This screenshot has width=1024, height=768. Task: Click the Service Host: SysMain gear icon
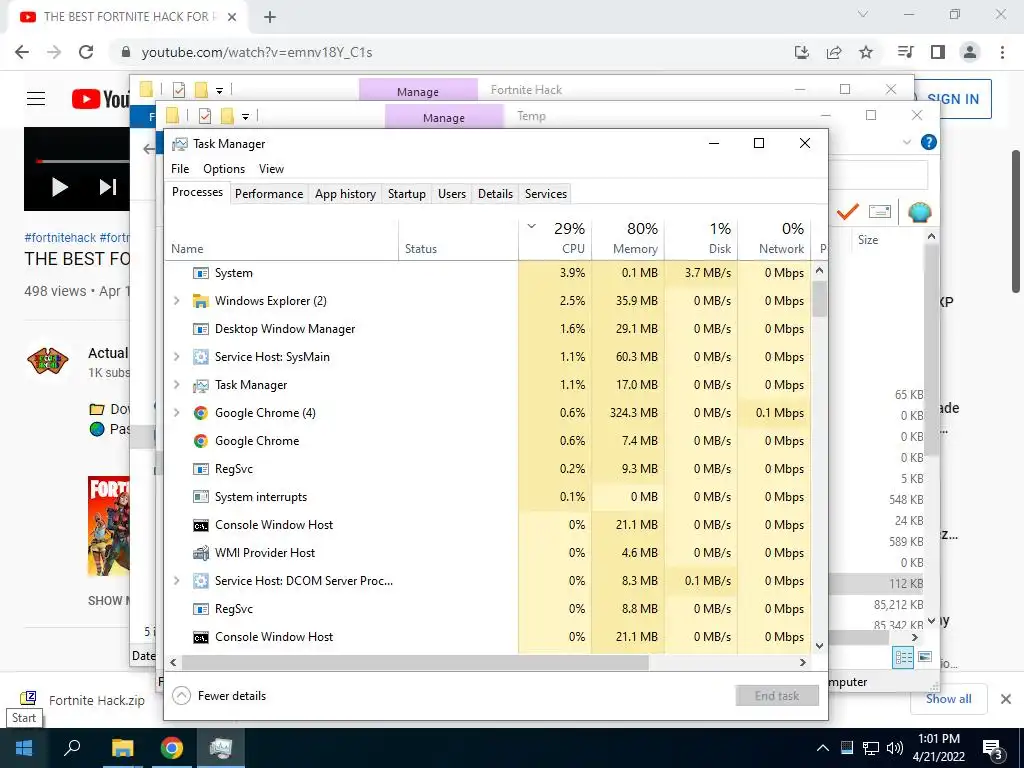coord(200,357)
